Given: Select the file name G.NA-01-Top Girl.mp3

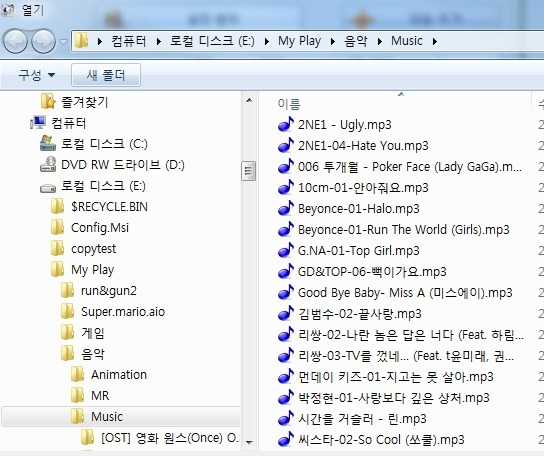Looking at the screenshot, I should (359, 251).
